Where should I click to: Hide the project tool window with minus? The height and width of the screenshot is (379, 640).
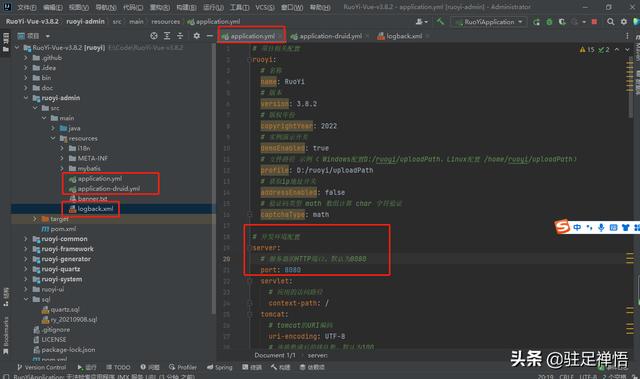[209, 36]
